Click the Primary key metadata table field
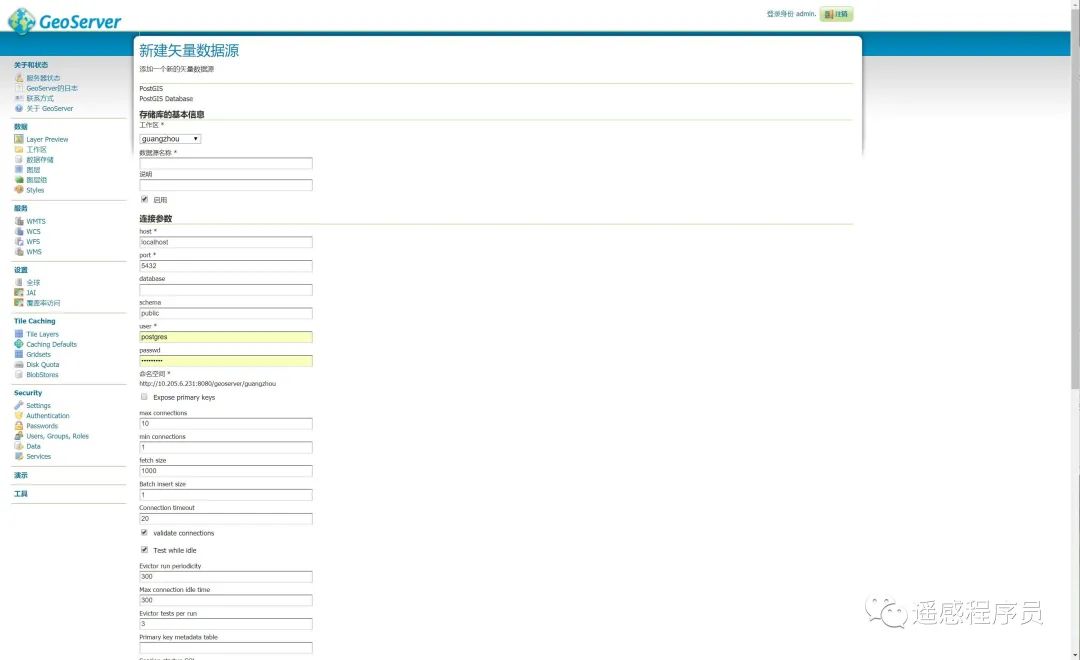Image resolution: width=1080 pixels, height=660 pixels. (x=226, y=648)
